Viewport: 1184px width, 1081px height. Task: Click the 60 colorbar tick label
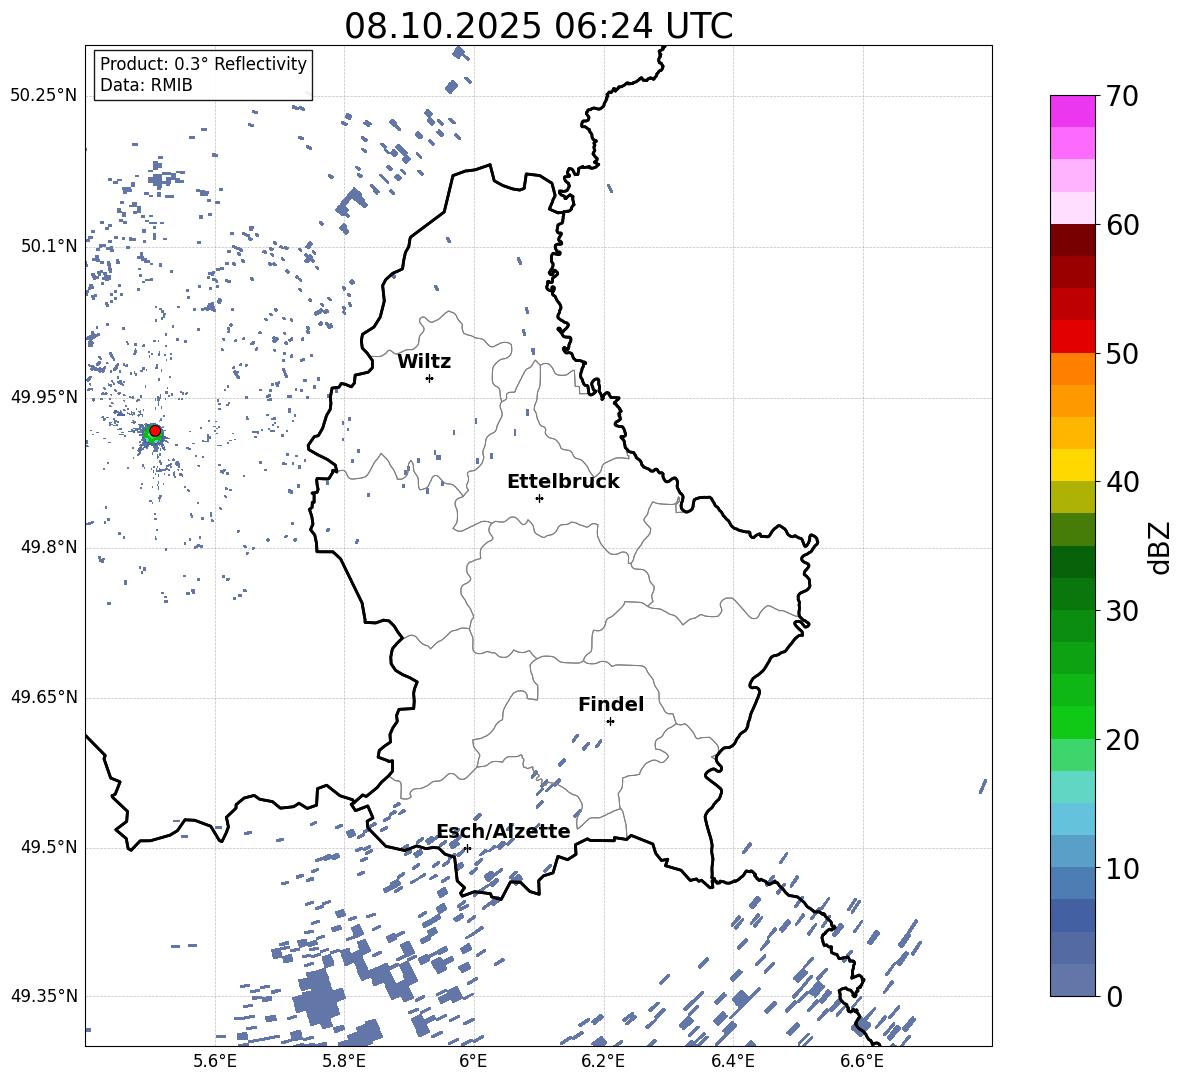pos(1122,224)
